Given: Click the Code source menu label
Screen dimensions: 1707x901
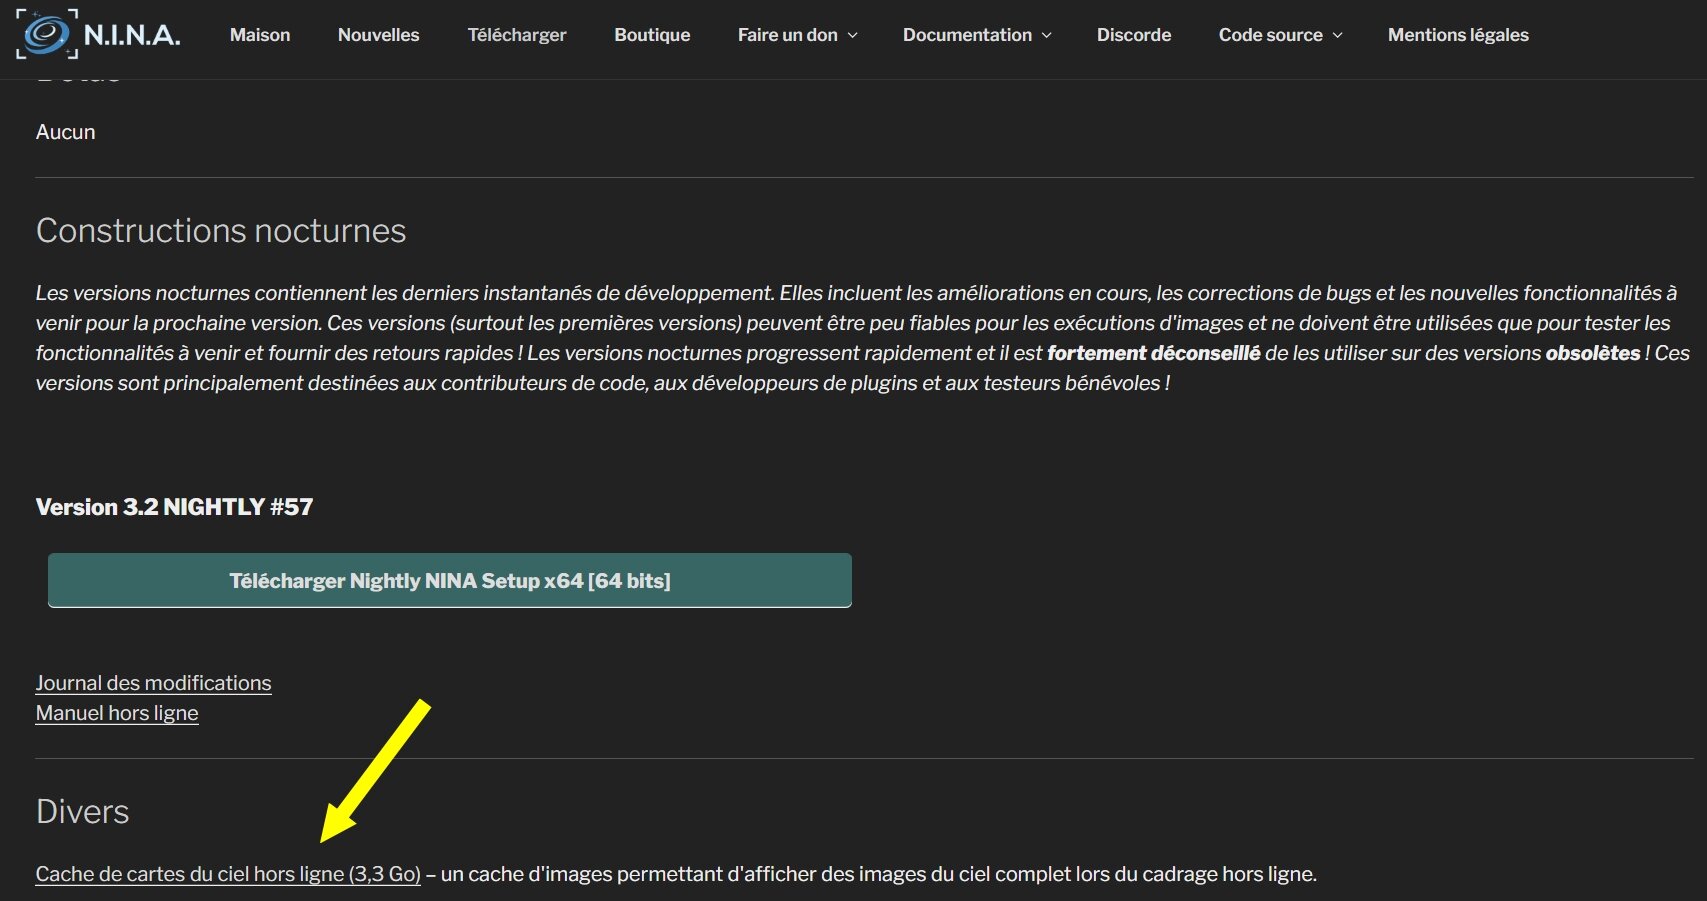Looking at the screenshot, I should click(x=1271, y=35).
